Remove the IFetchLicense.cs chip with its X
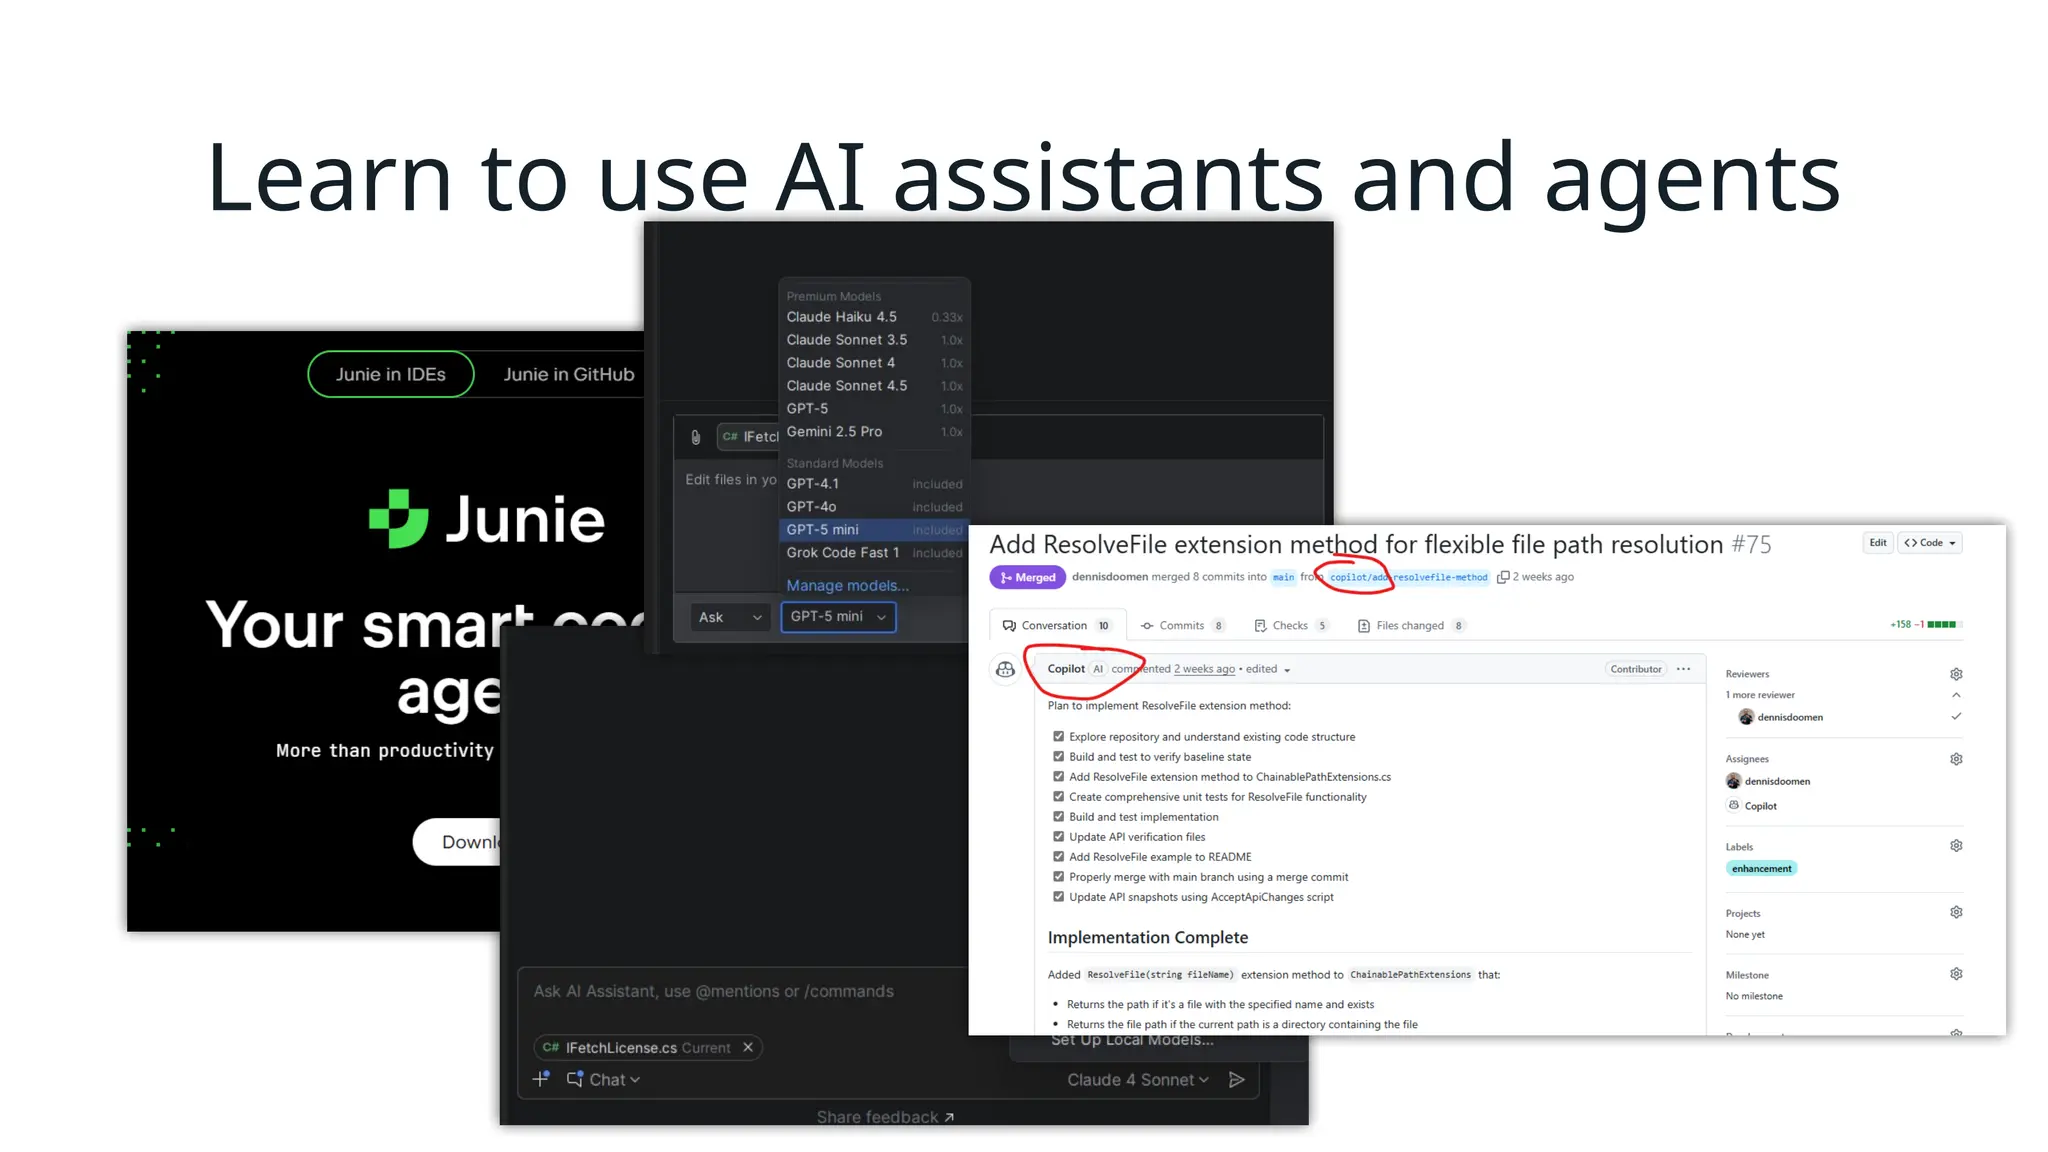This screenshot has width=2048, height=1152. [748, 1047]
